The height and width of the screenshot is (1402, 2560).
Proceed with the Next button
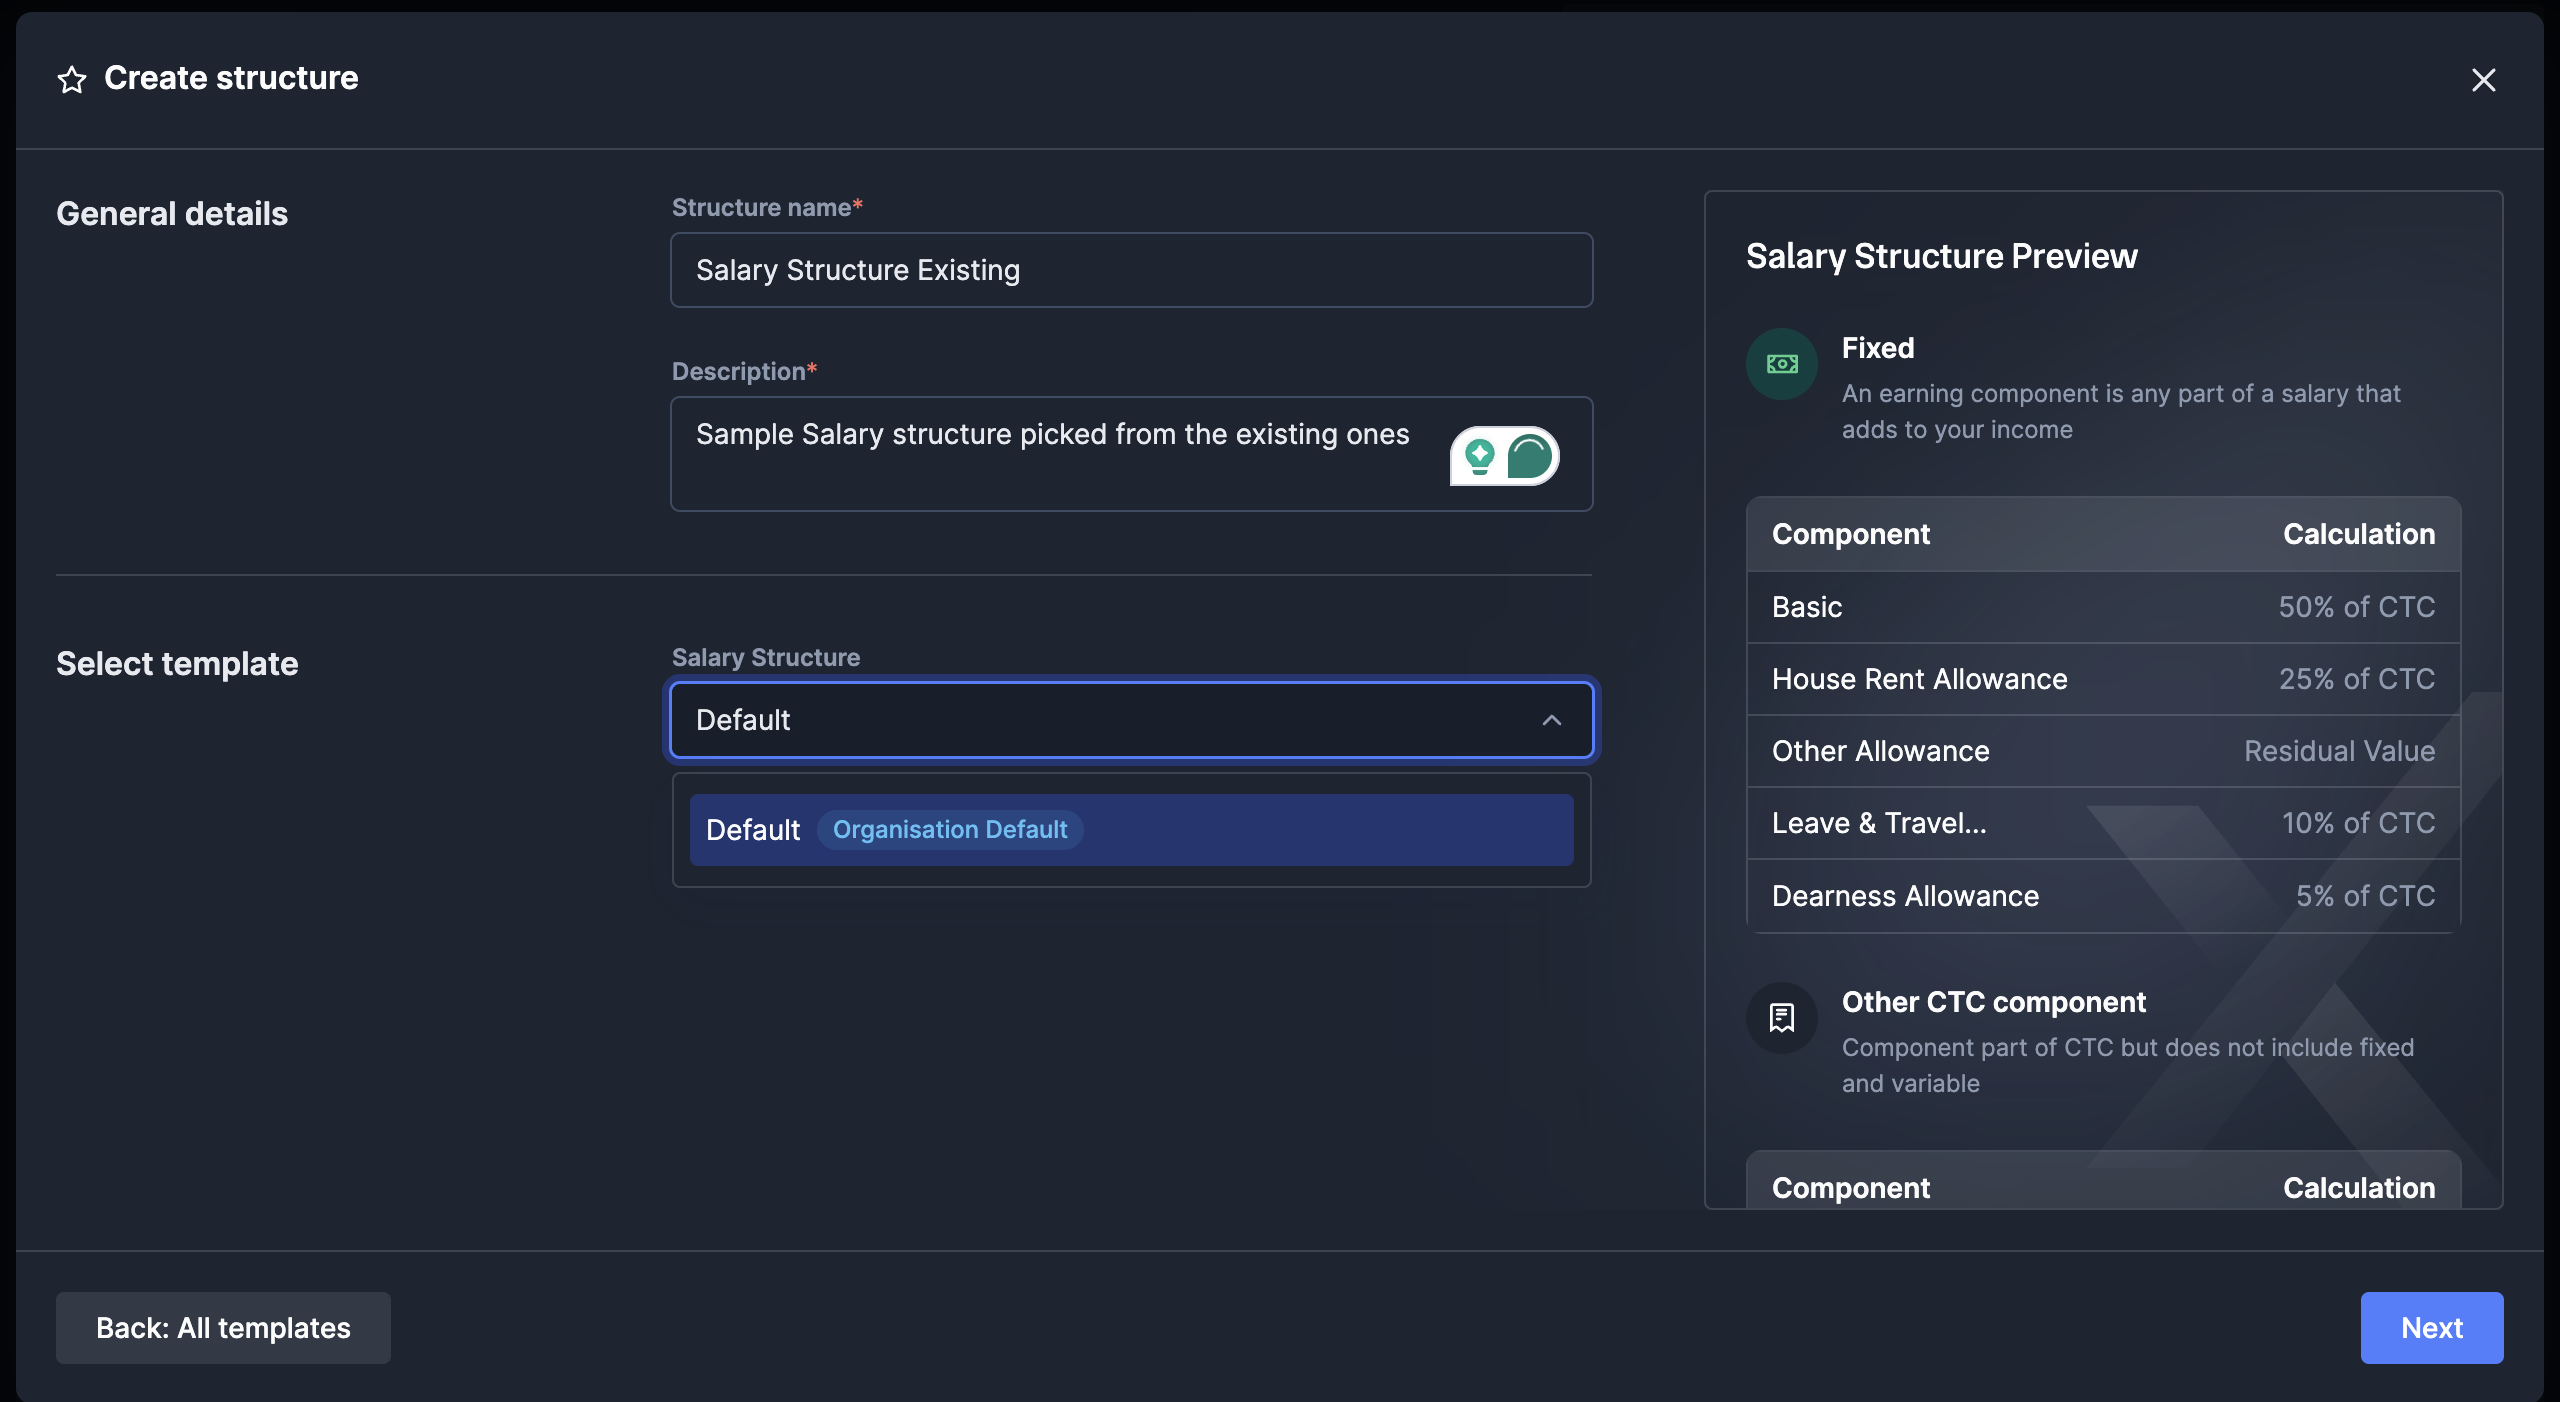click(2432, 1328)
